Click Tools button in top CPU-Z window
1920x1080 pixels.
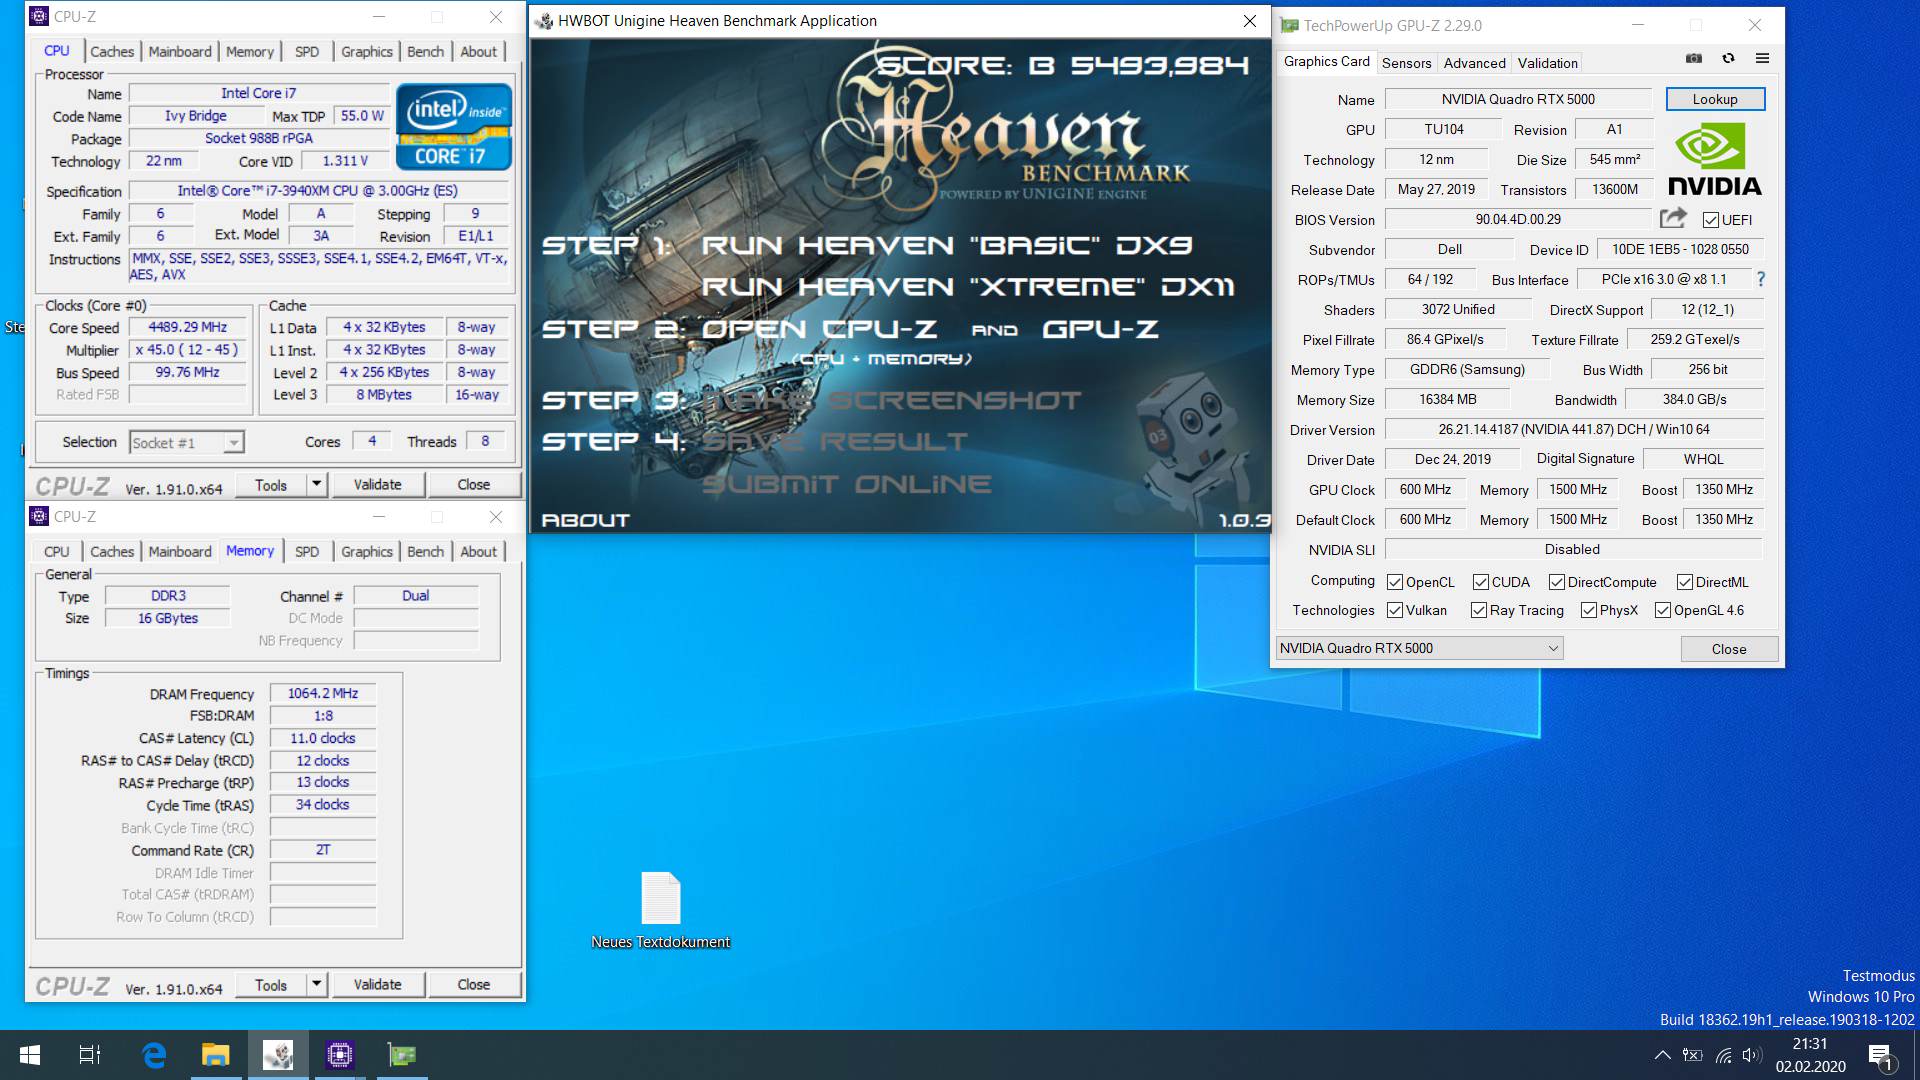(x=270, y=484)
